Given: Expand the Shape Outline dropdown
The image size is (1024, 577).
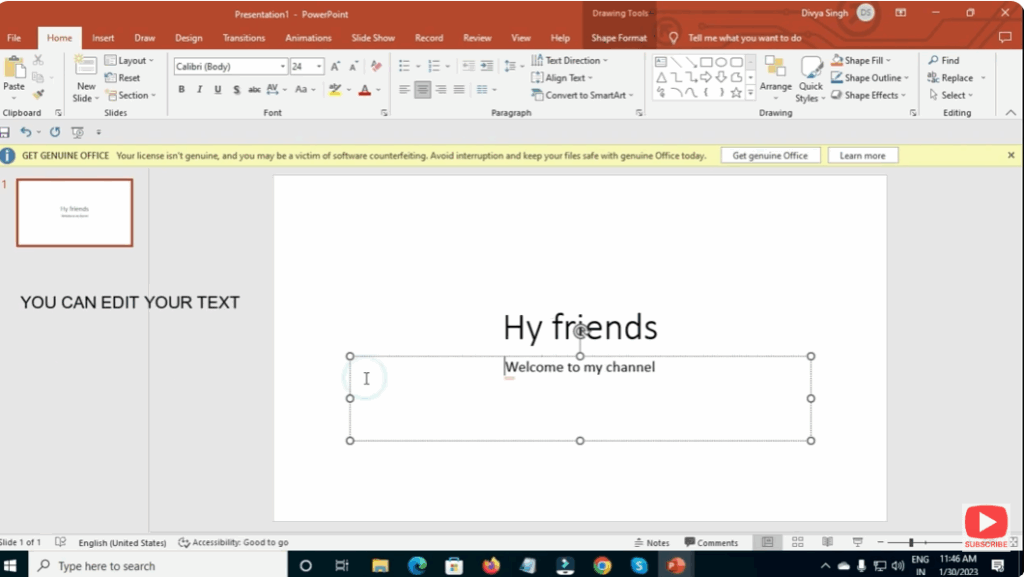Looking at the screenshot, I should pyautogui.click(x=906, y=77).
